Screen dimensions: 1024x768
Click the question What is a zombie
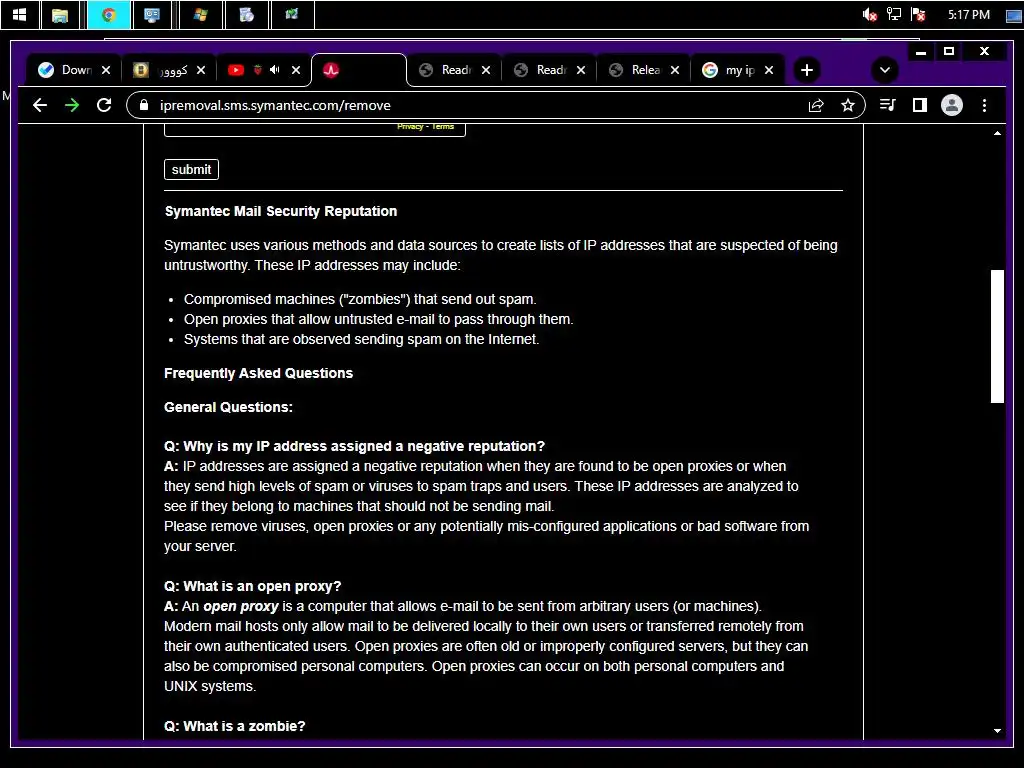point(234,726)
